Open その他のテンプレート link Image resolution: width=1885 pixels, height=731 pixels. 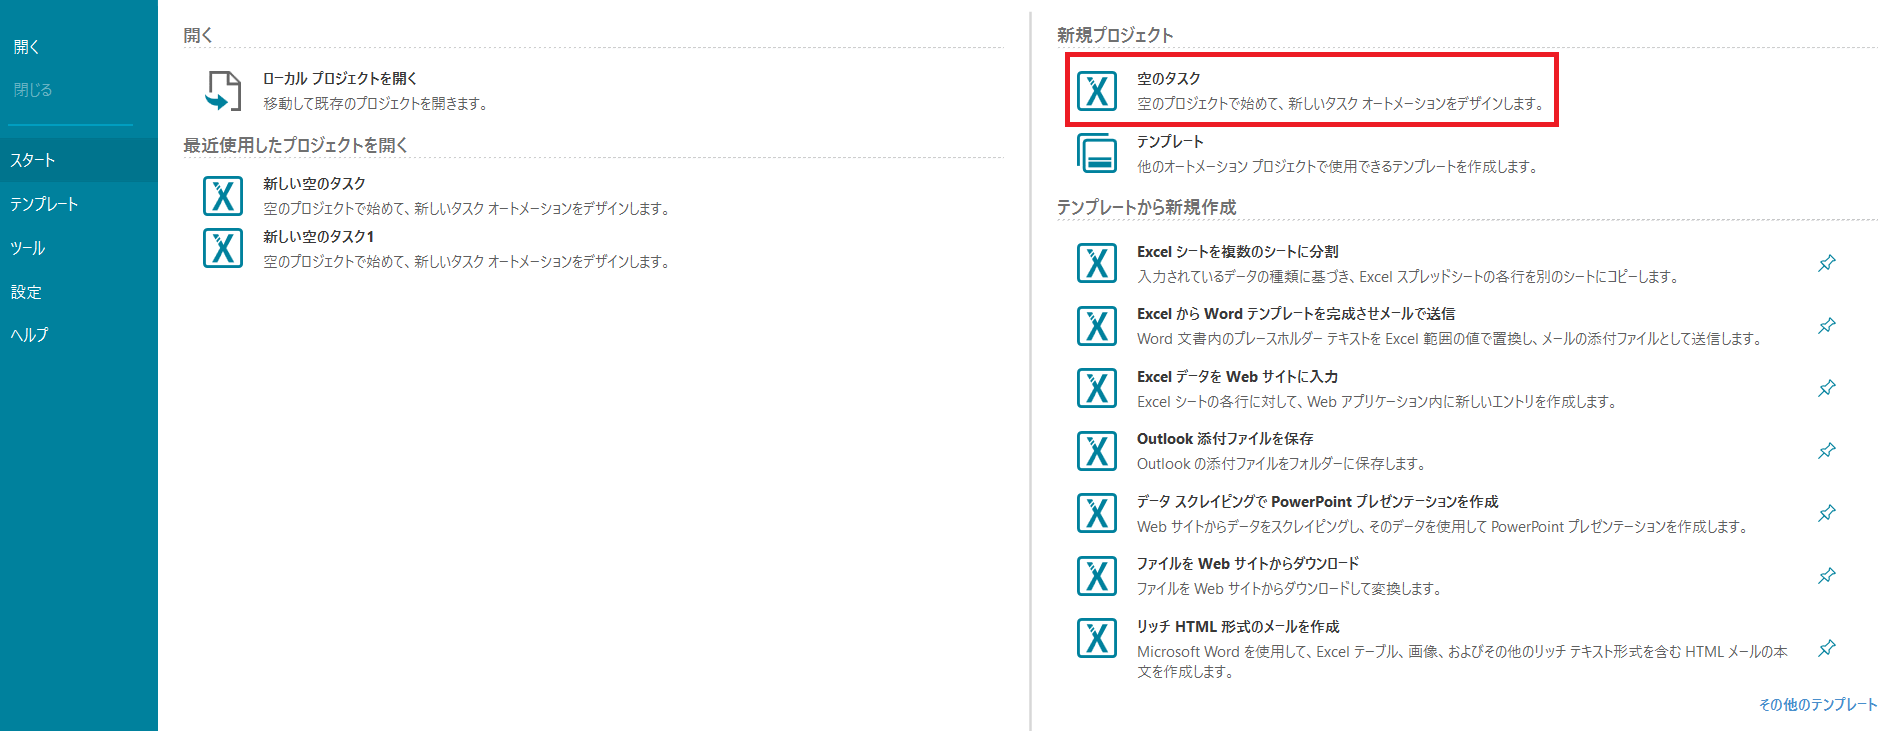[x=1818, y=705]
